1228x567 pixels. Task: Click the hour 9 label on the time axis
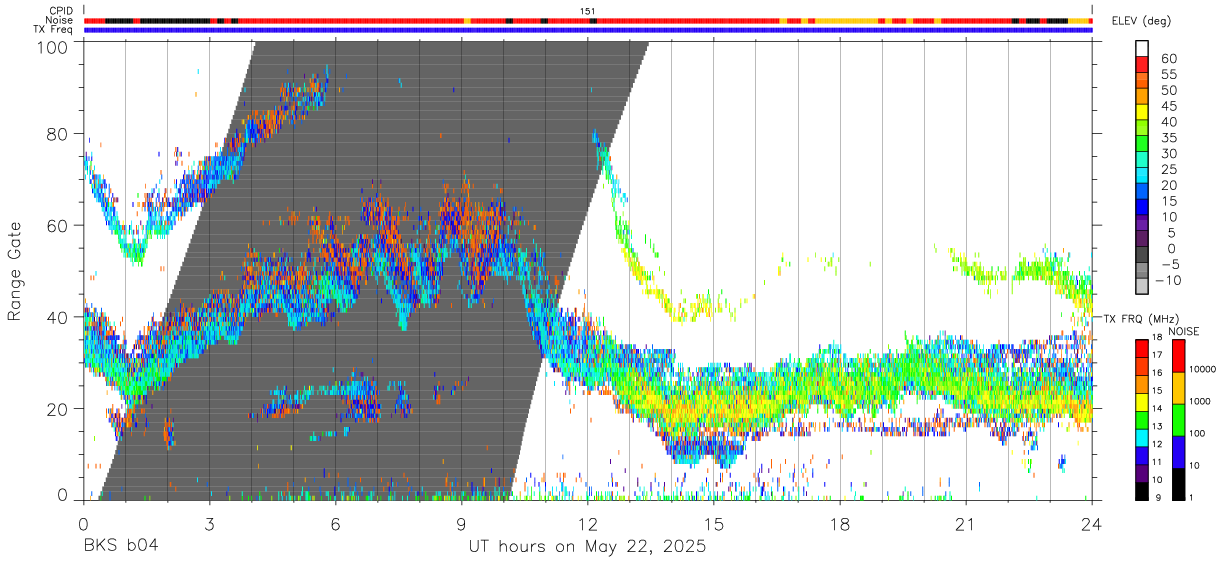[461, 524]
